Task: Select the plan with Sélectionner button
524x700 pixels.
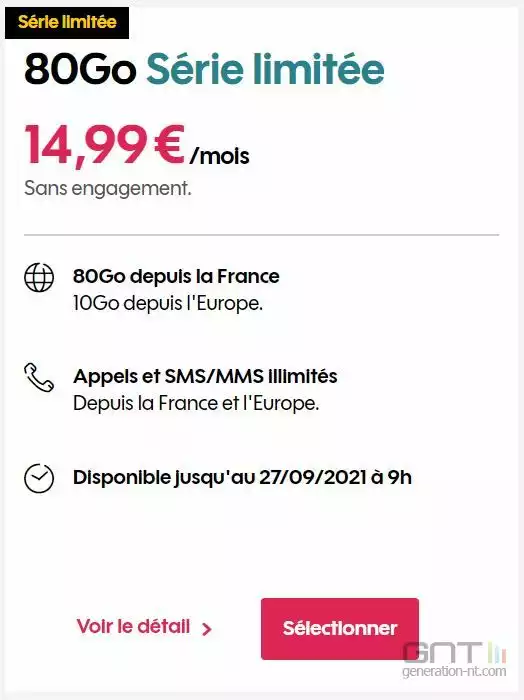Action: [340, 629]
